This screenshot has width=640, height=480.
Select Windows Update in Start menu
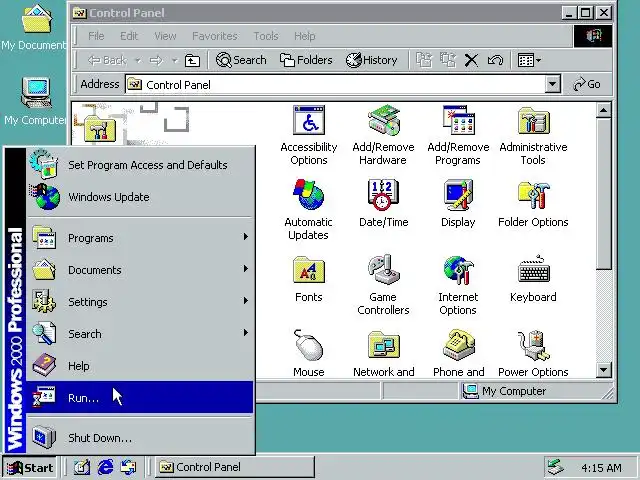pos(140,197)
